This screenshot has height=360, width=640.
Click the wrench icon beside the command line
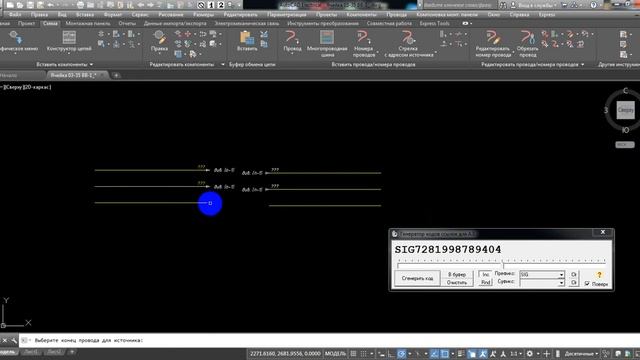(14, 340)
